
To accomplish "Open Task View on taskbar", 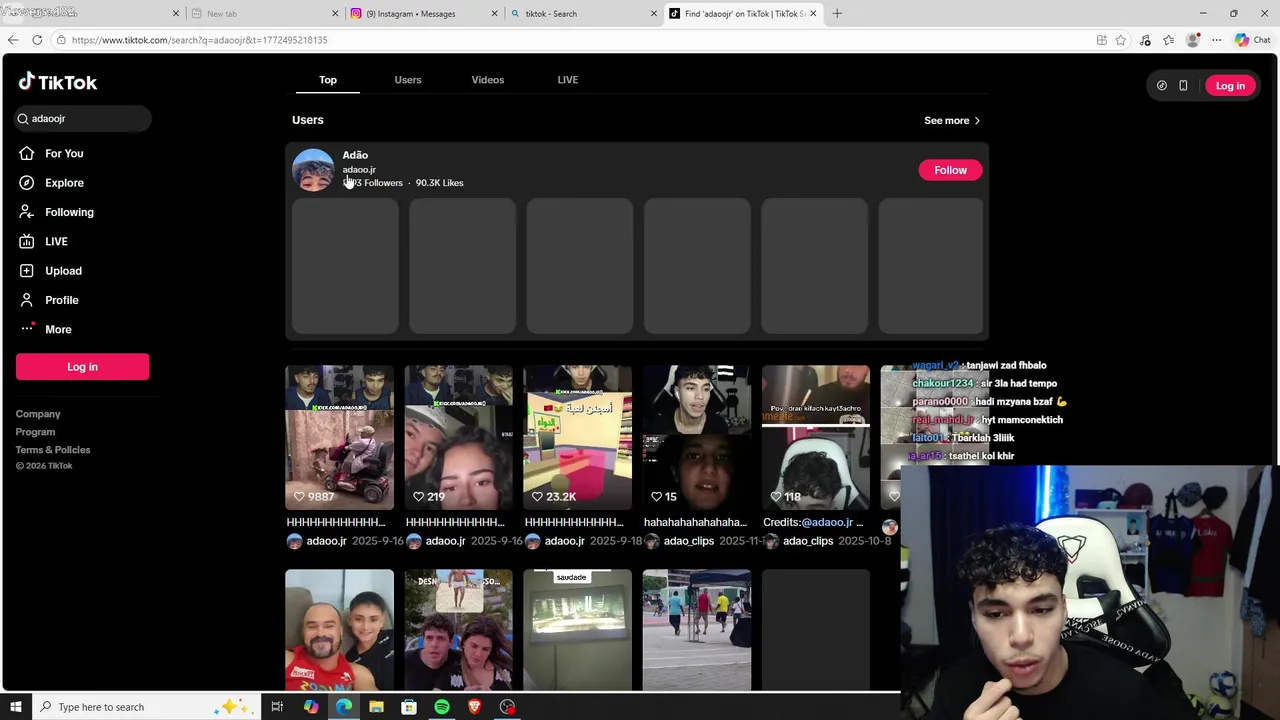I will tap(277, 707).
